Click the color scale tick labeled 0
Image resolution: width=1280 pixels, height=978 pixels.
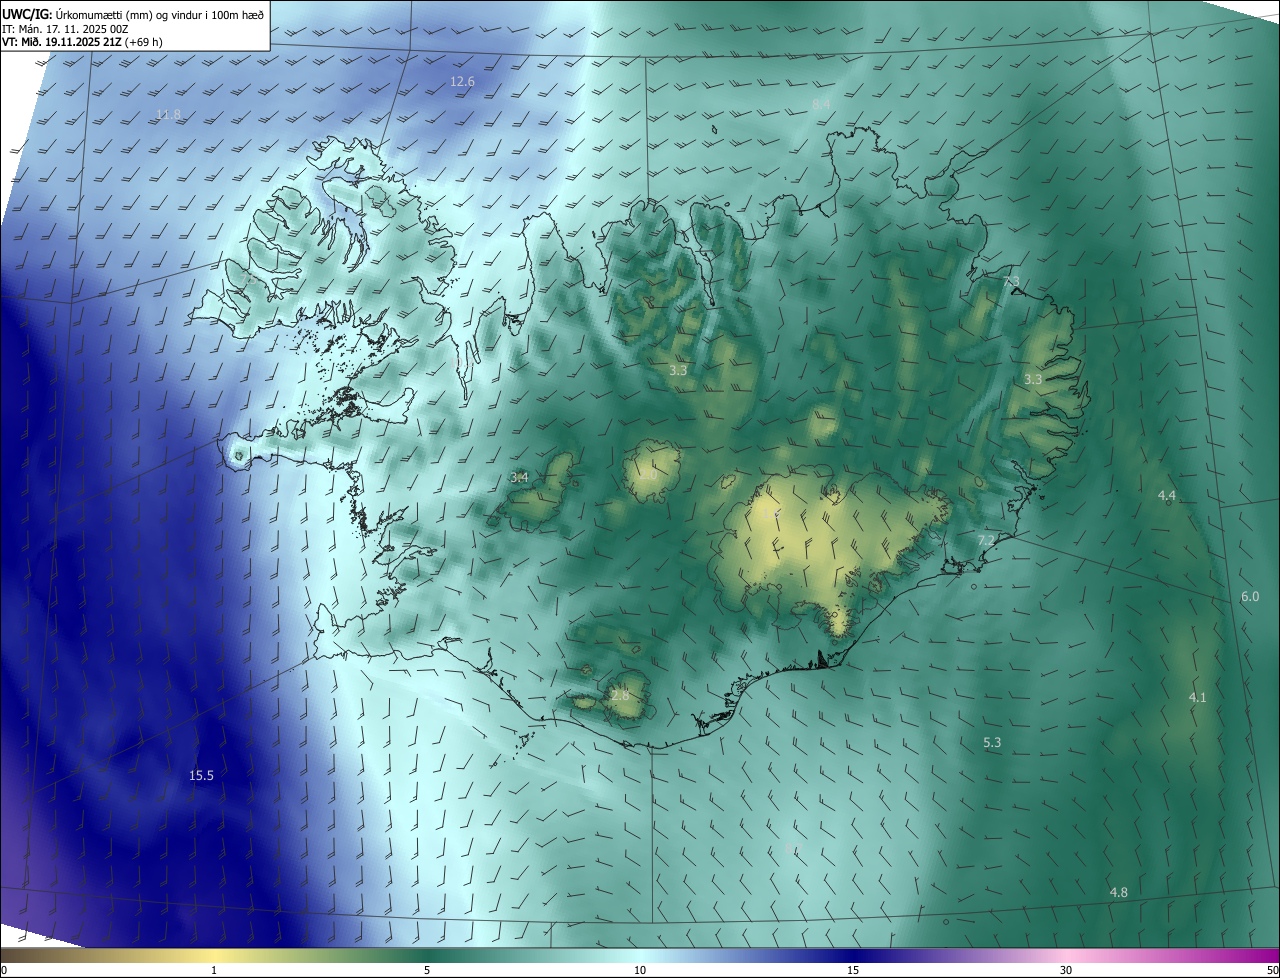coord(4,970)
